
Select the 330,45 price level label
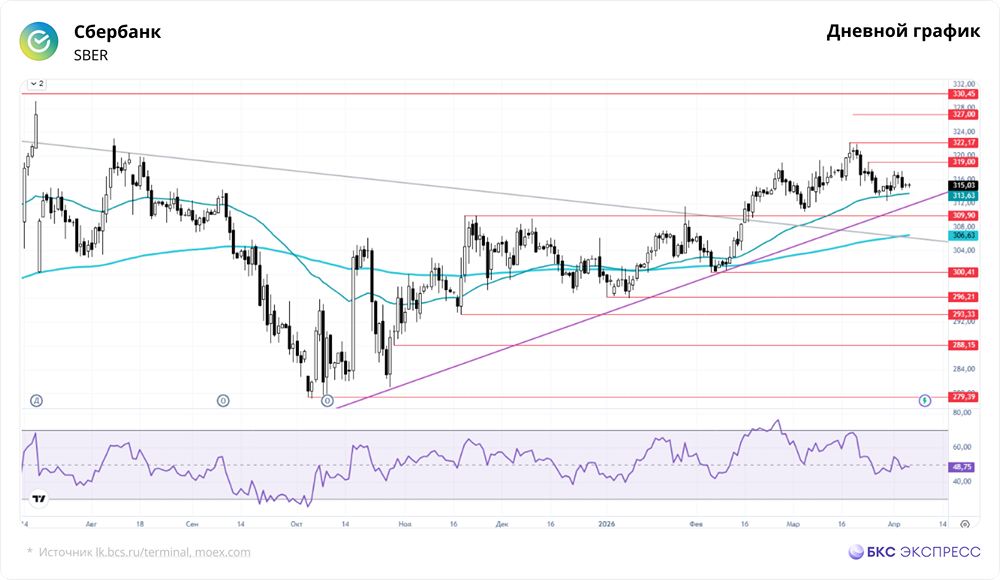pos(963,94)
